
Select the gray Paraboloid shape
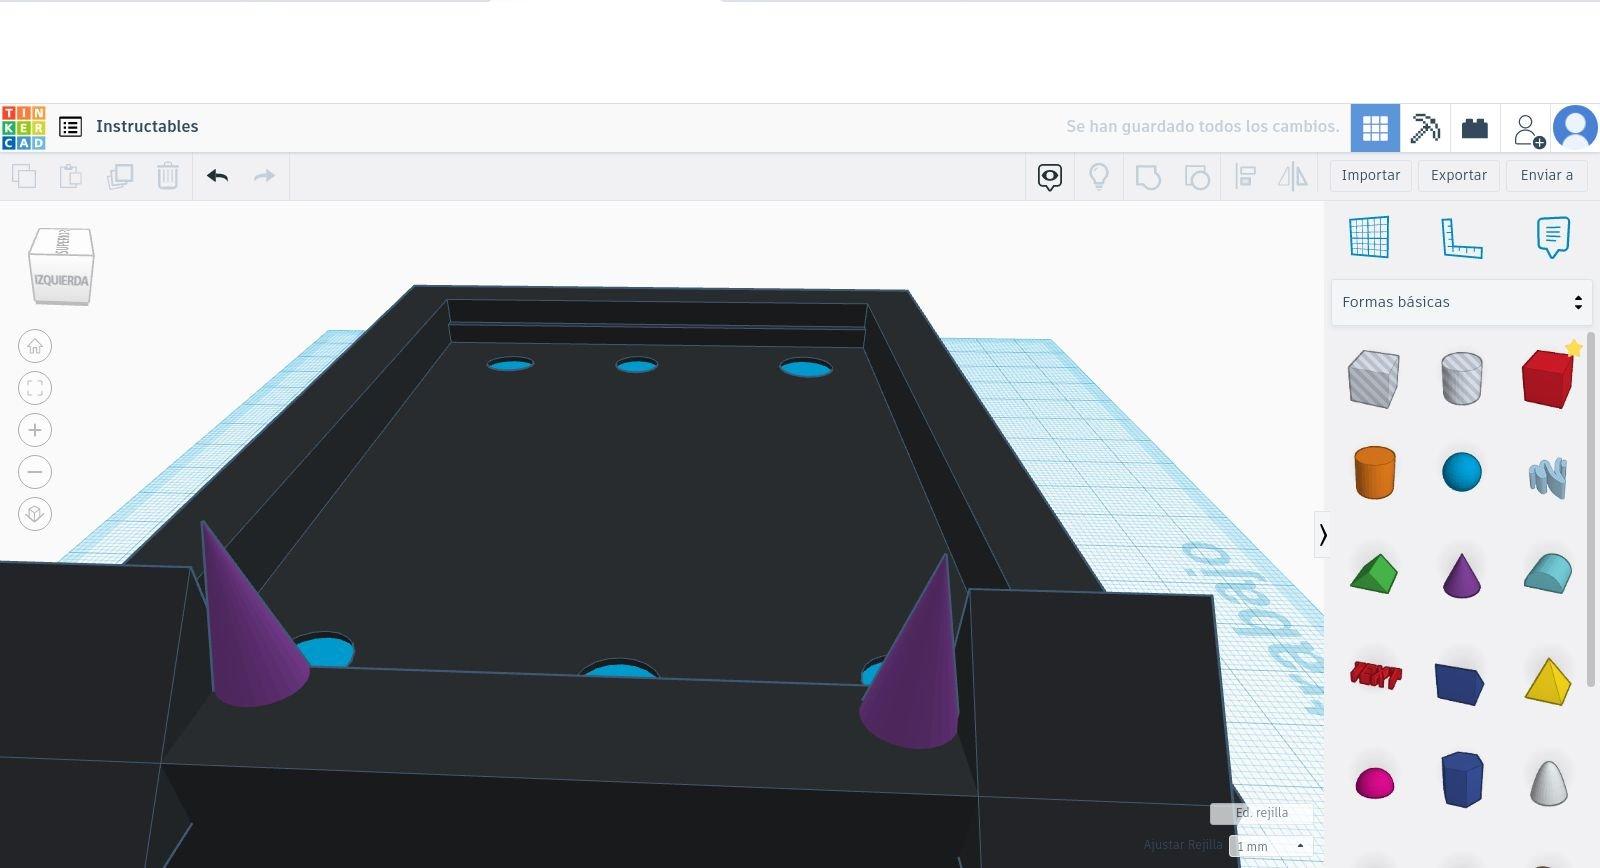(x=1548, y=782)
